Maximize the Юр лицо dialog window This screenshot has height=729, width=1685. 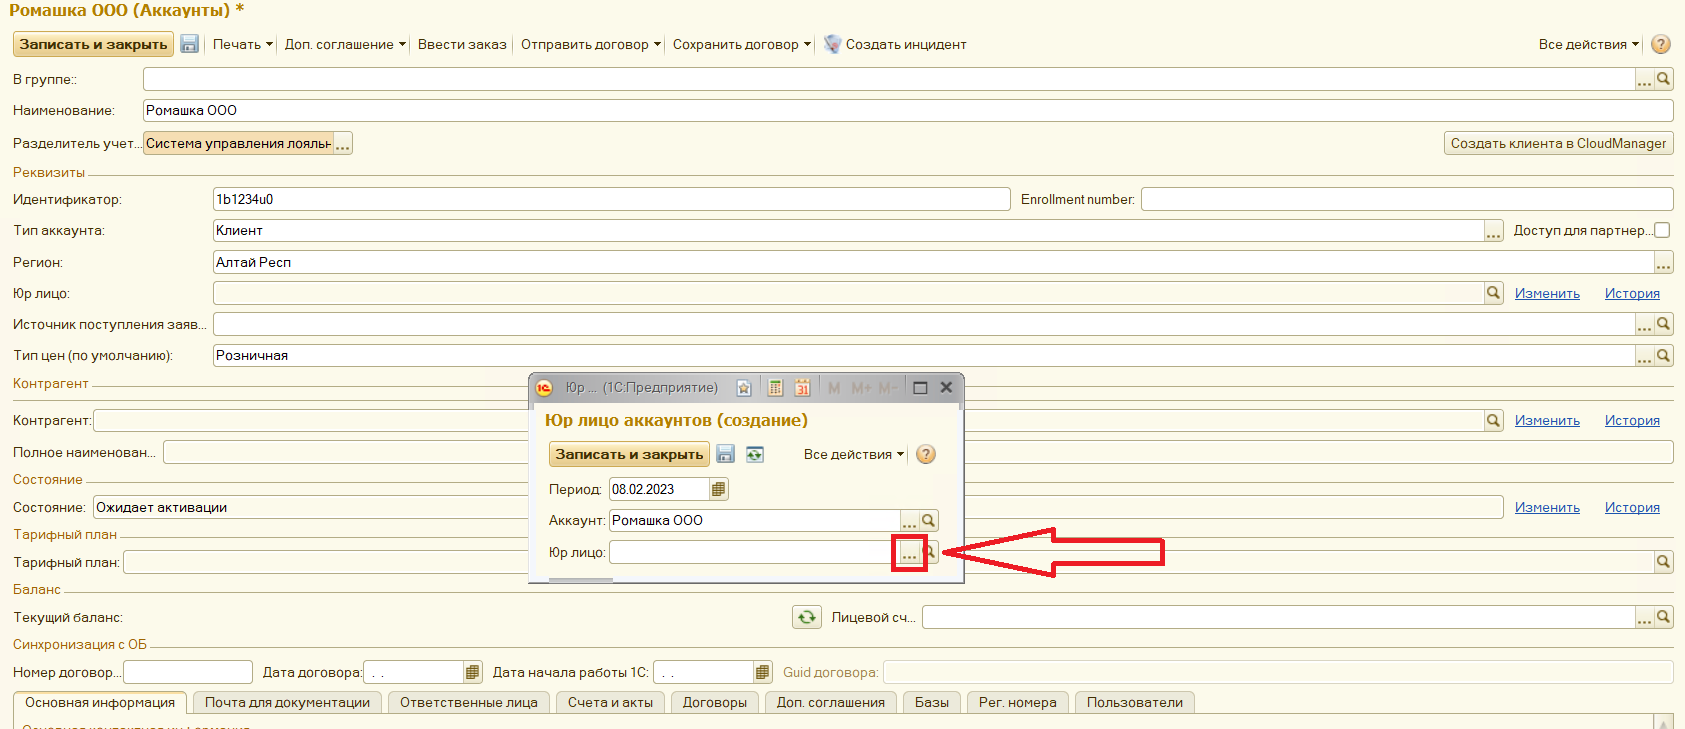pyautogui.click(x=920, y=388)
